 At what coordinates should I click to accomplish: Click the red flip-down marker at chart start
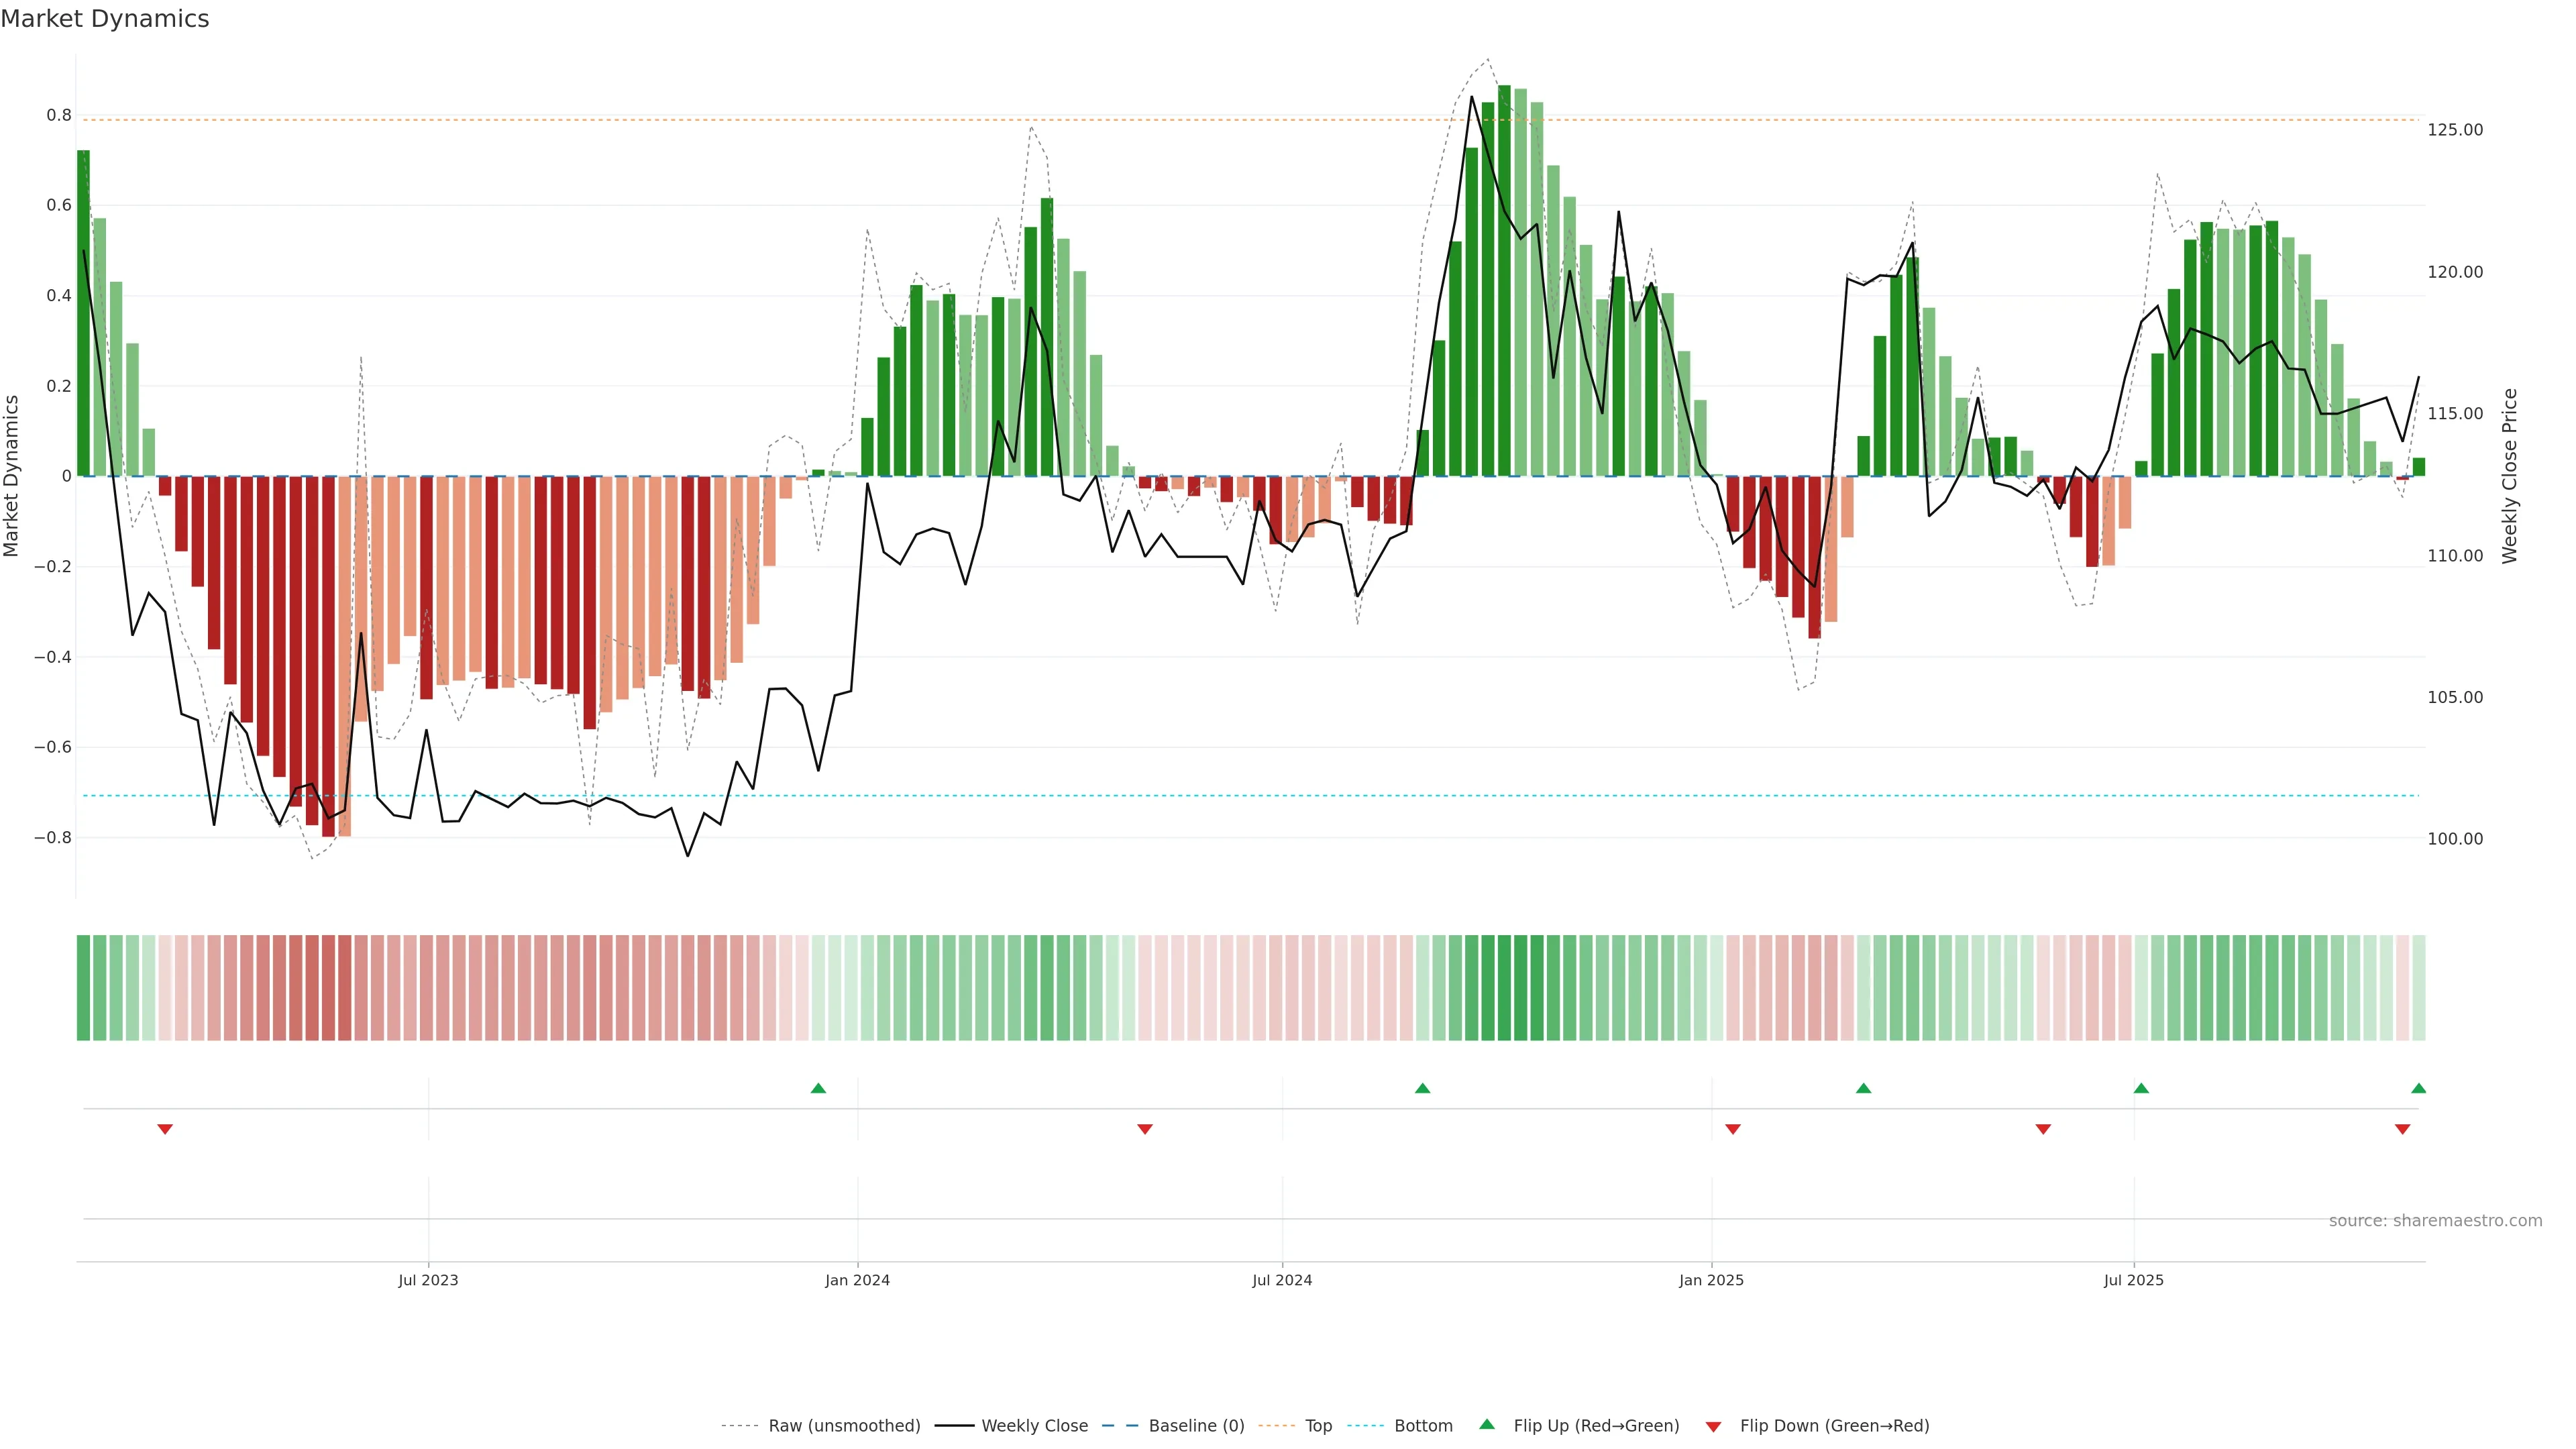pos(165,1129)
